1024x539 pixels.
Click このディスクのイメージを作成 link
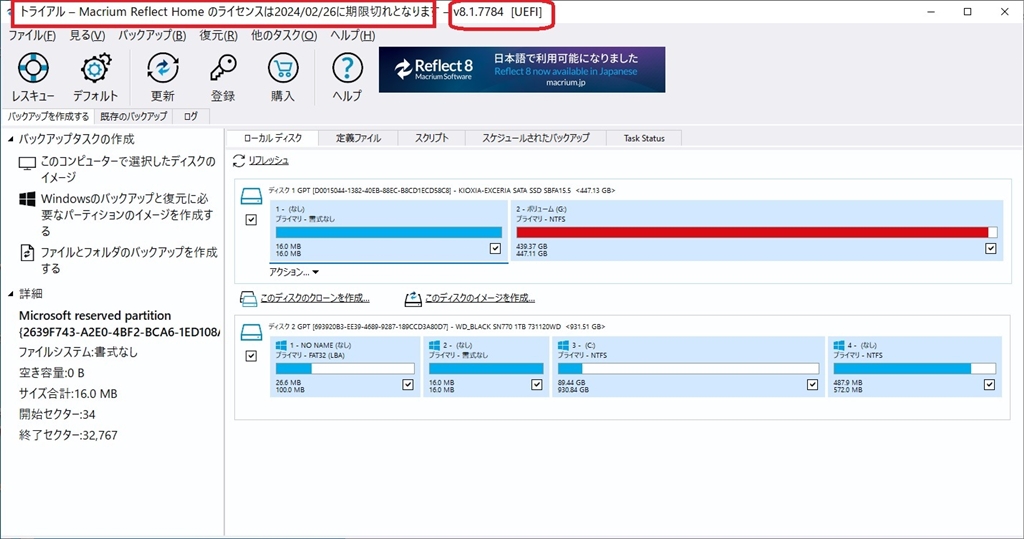pyautogui.click(x=480, y=299)
